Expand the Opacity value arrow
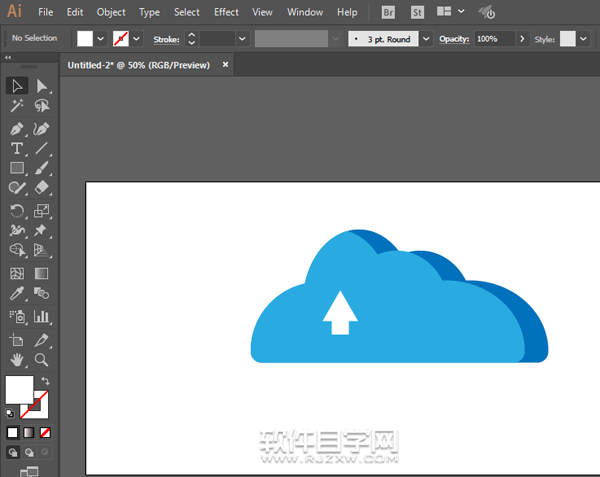 [x=522, y=38]
